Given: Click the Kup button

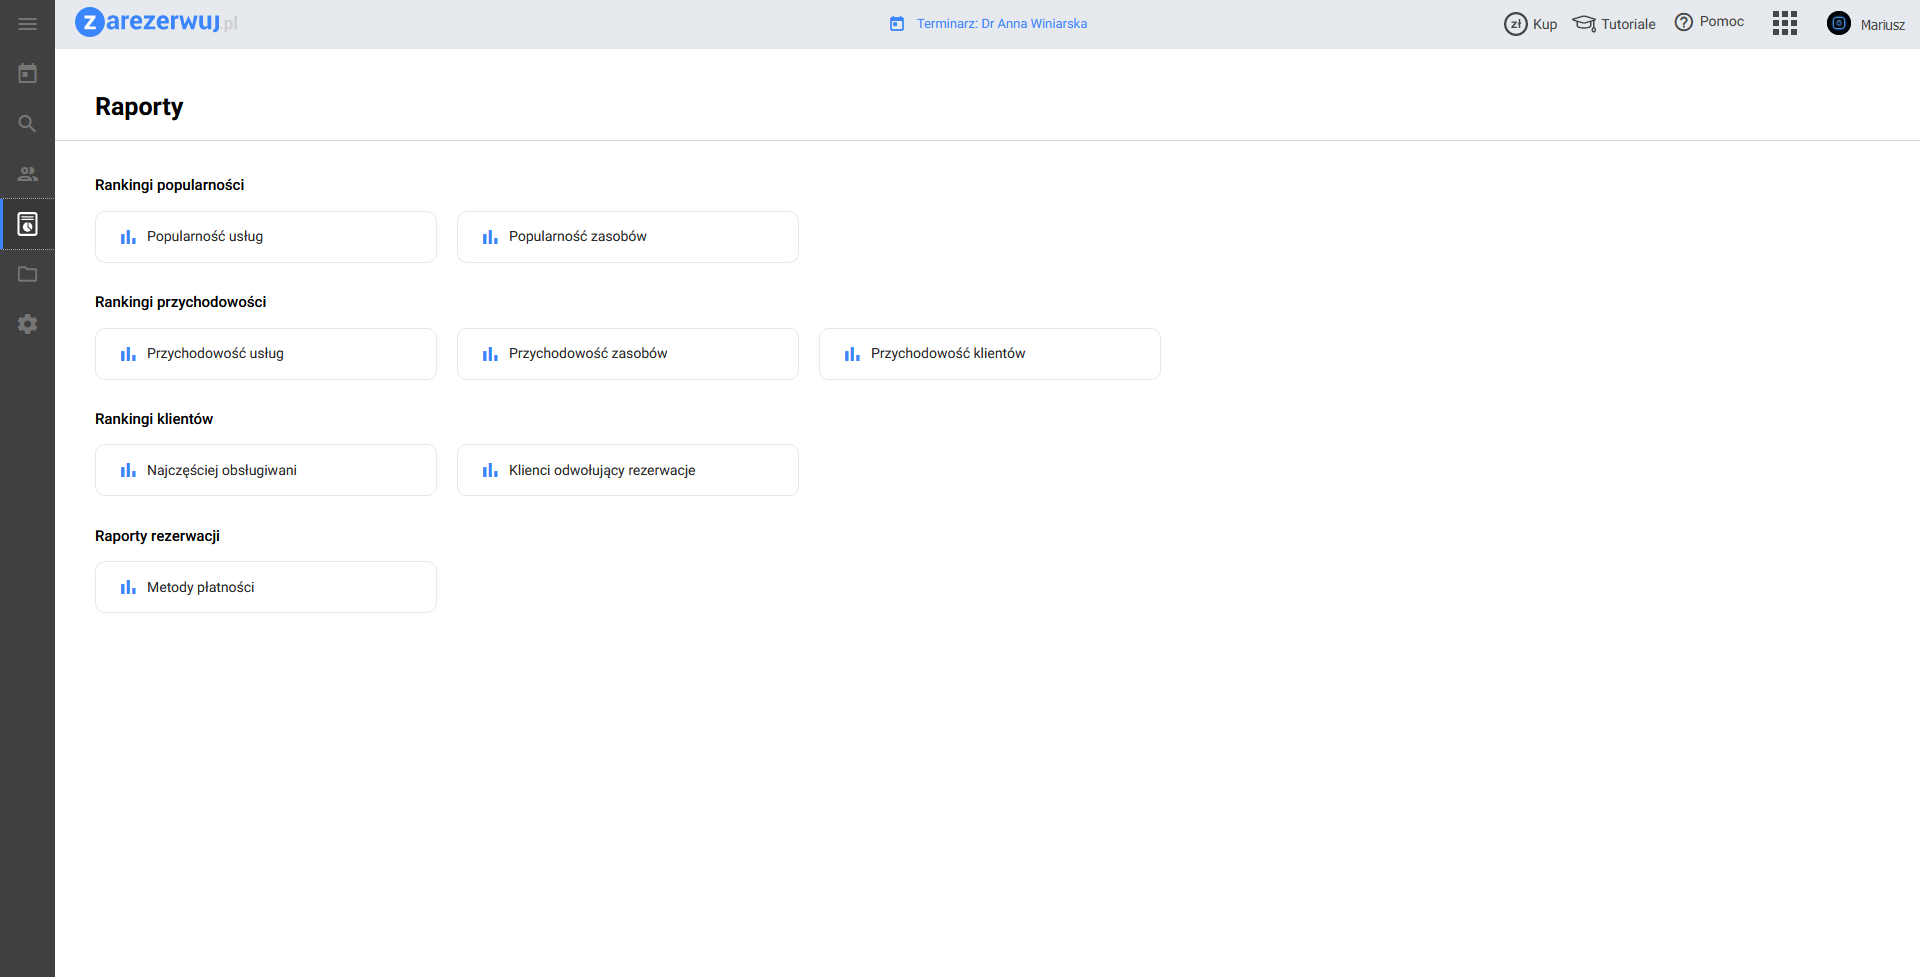Looking at the screenshot, I should pos(1530,24).
